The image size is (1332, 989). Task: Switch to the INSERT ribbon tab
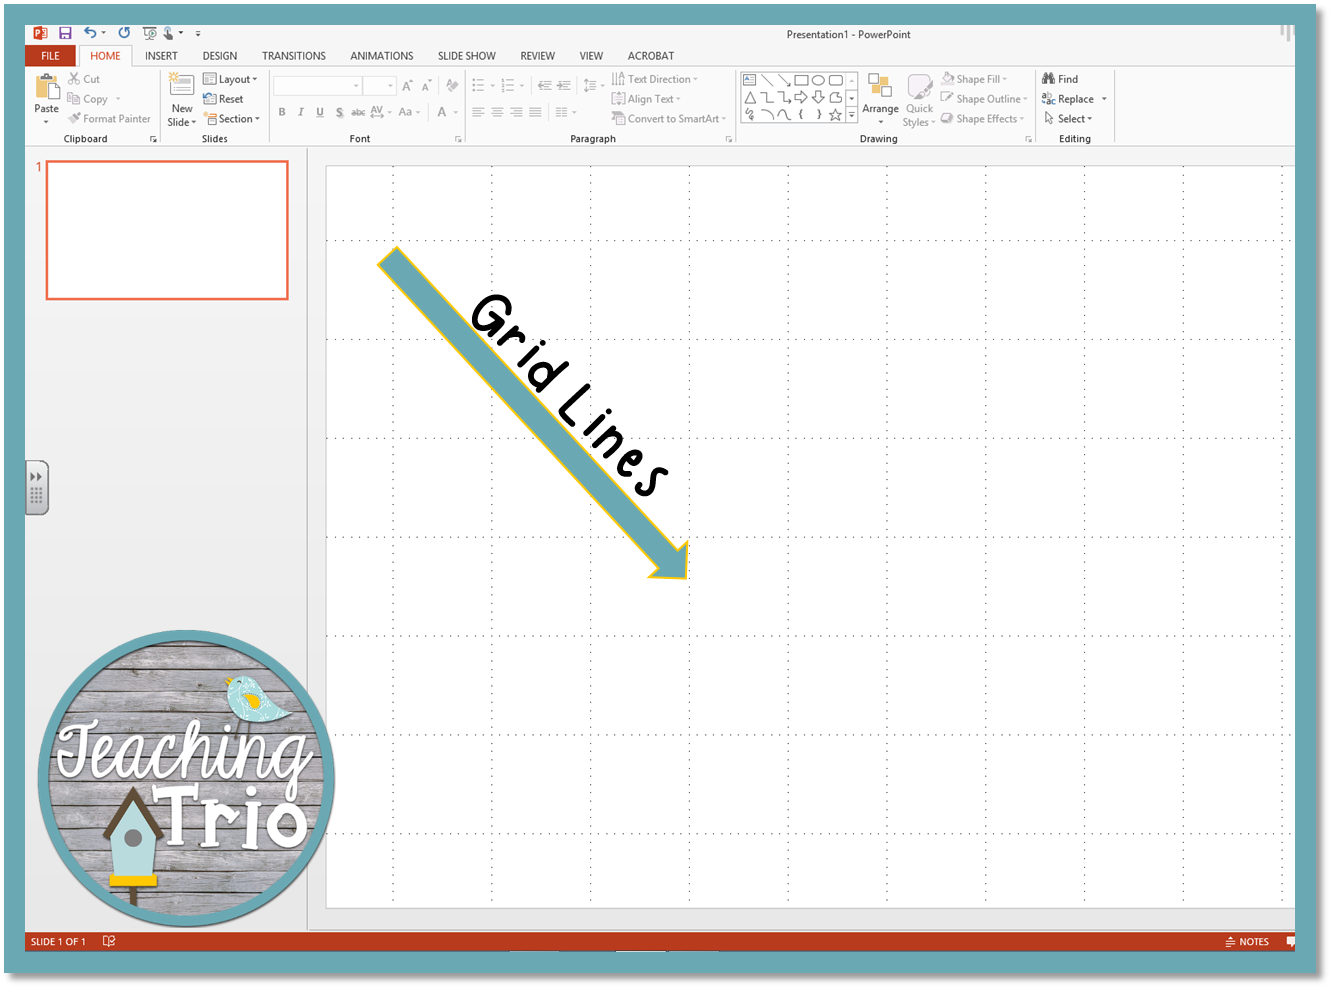tap(161, 55)
